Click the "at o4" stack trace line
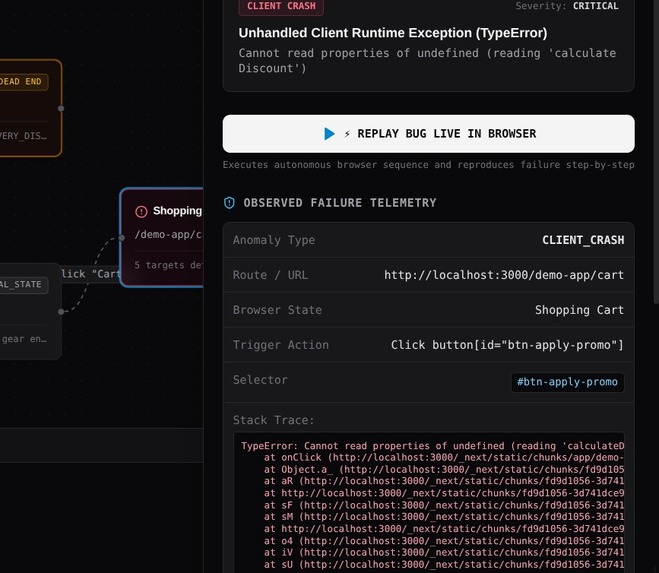Viewport: 659px width, 573px height. (x=444, y=541)
